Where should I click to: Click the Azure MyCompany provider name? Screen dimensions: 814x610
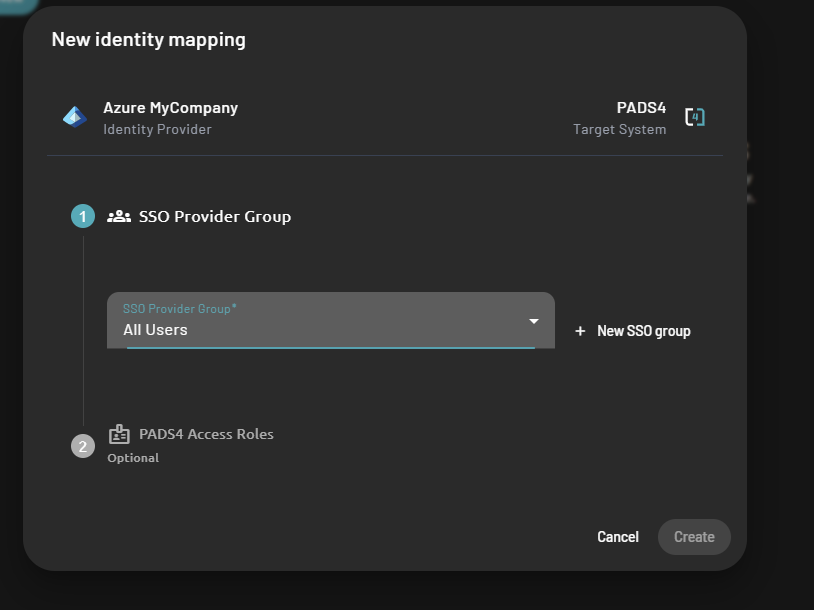point(170,108)
